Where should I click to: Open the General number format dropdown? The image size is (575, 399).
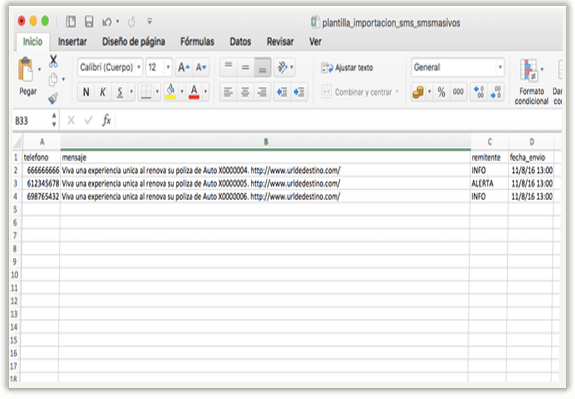[x=500, y=67]
